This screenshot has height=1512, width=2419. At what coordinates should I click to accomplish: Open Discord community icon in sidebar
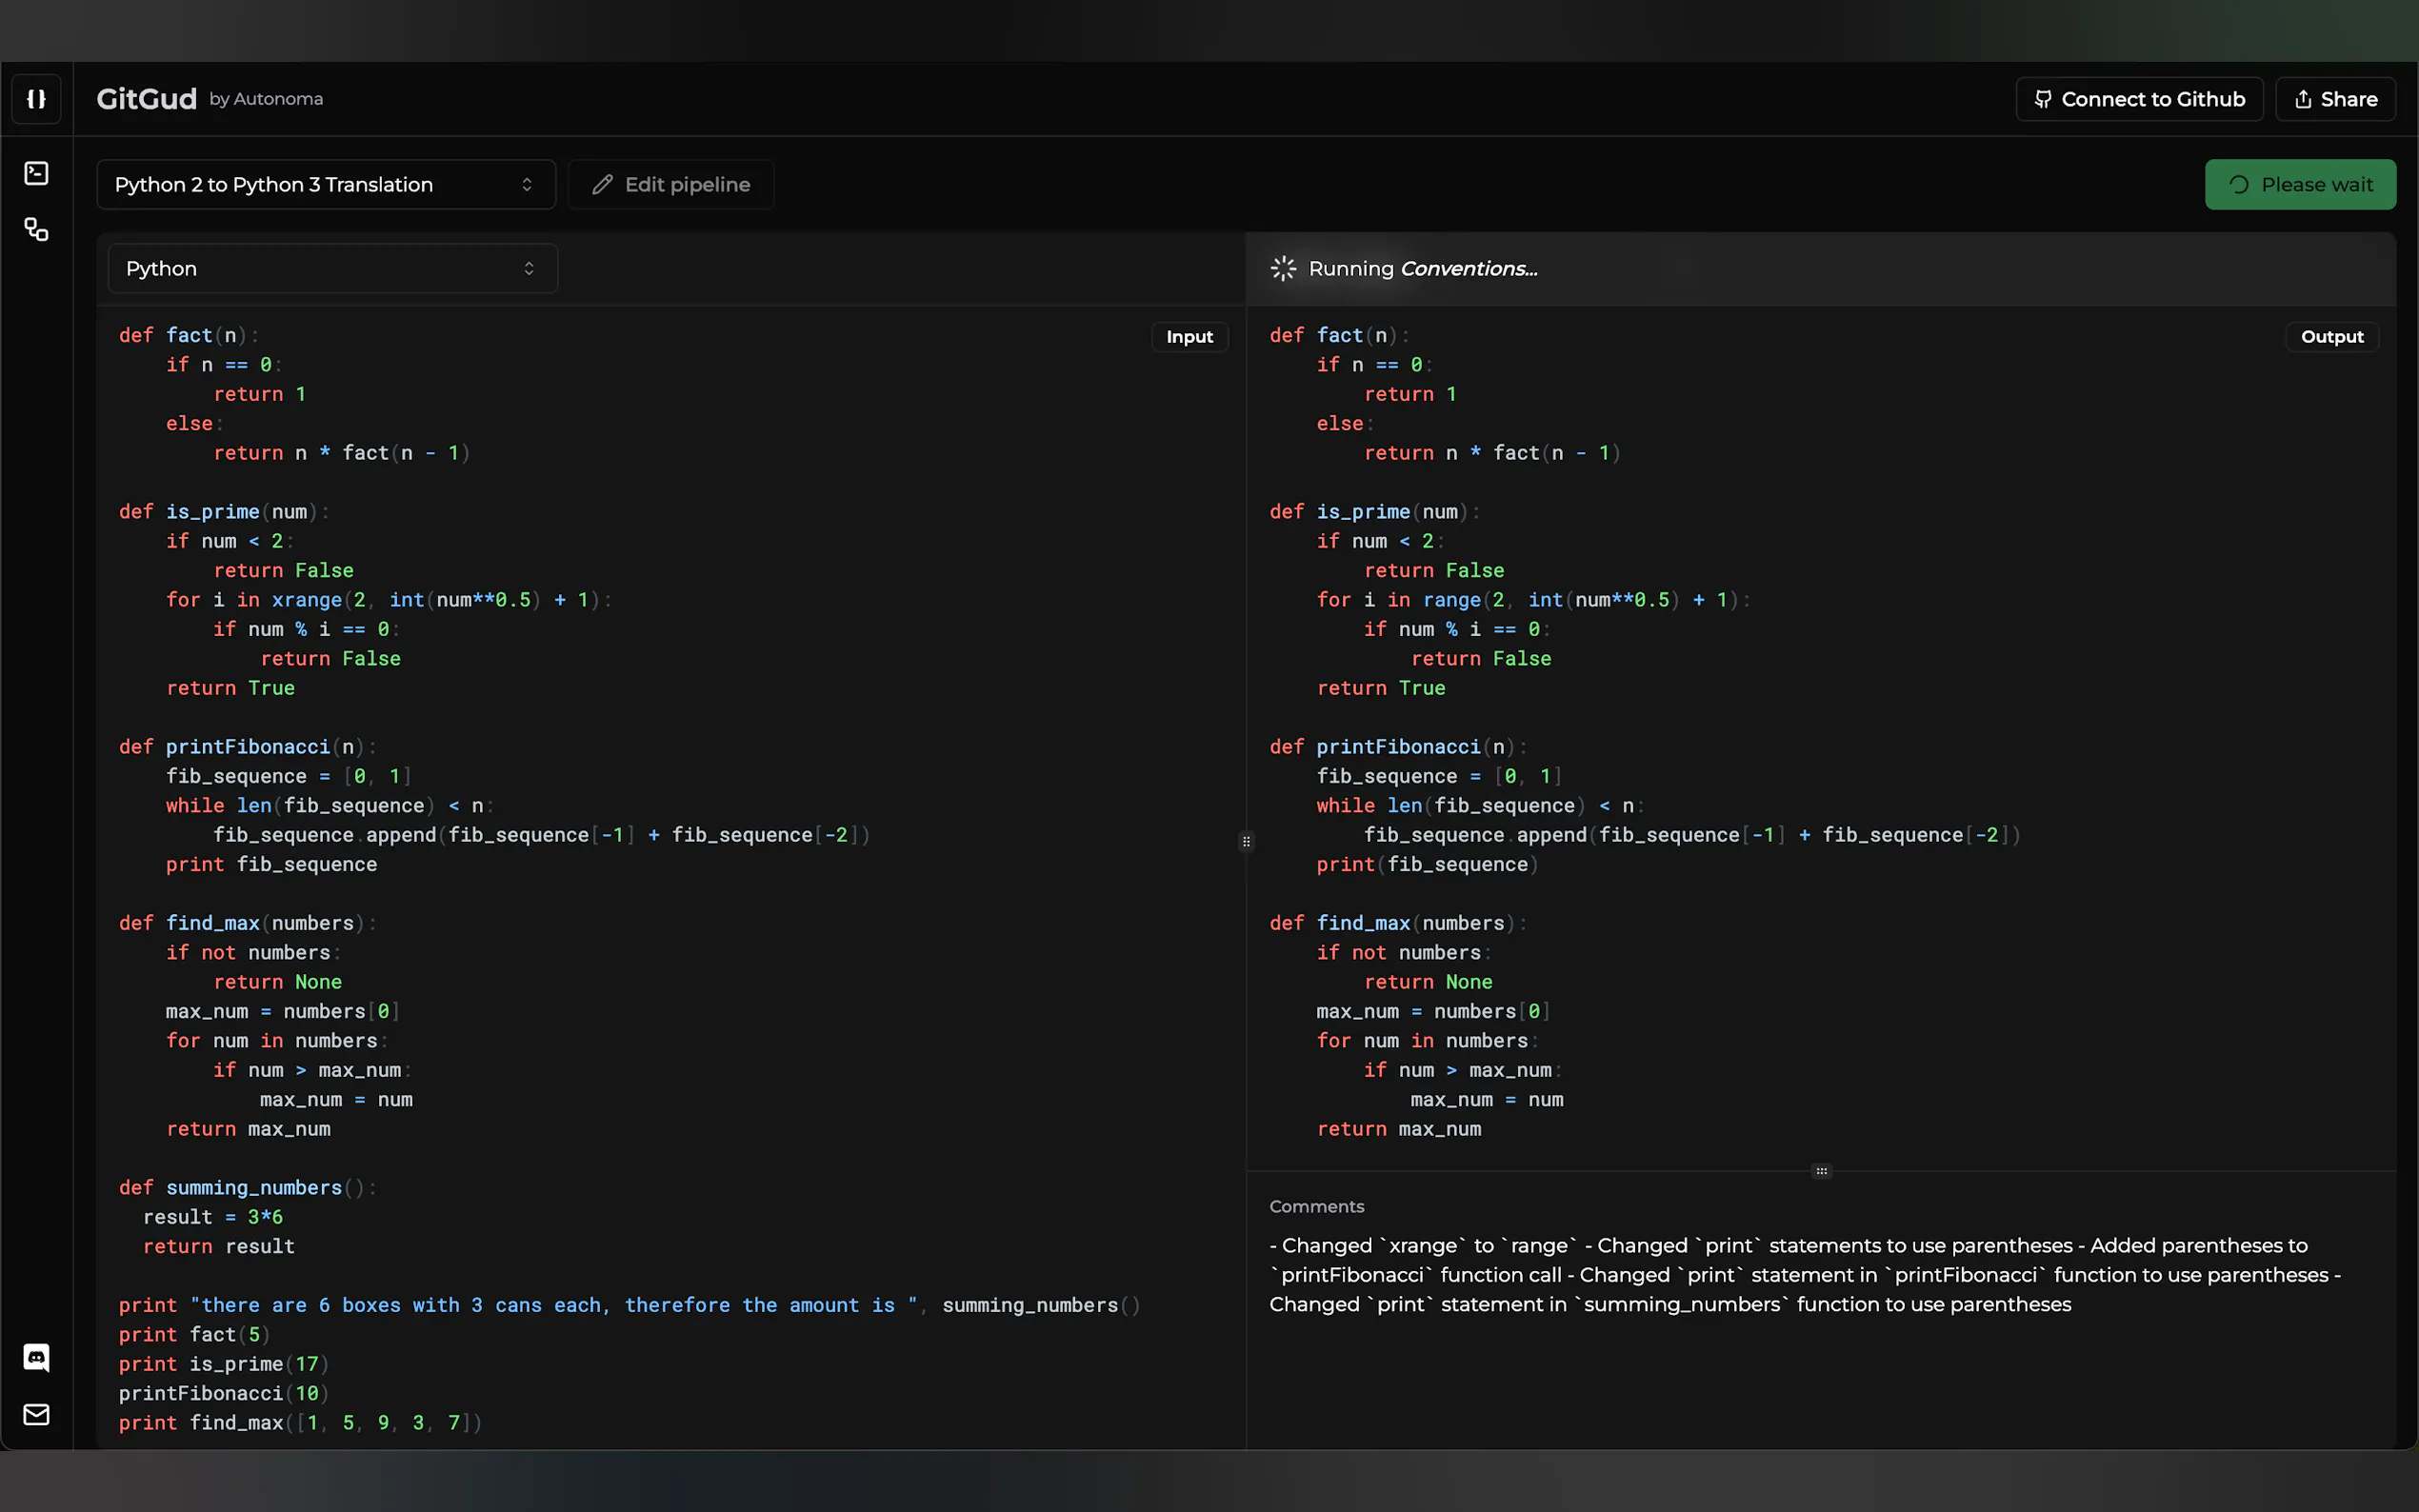(x=36, y=1357)
